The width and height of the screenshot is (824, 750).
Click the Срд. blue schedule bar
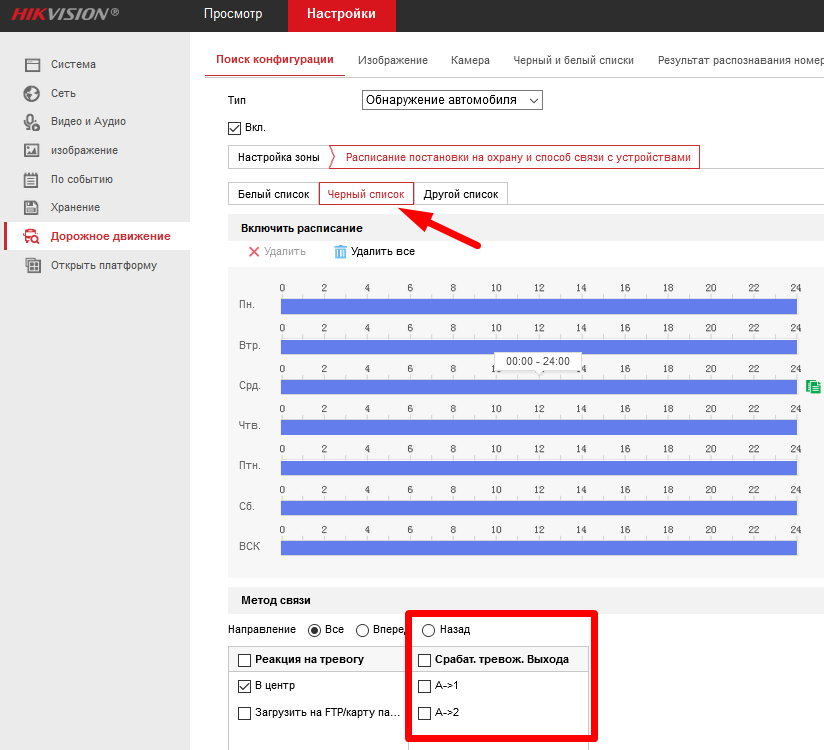pos(539,387)
